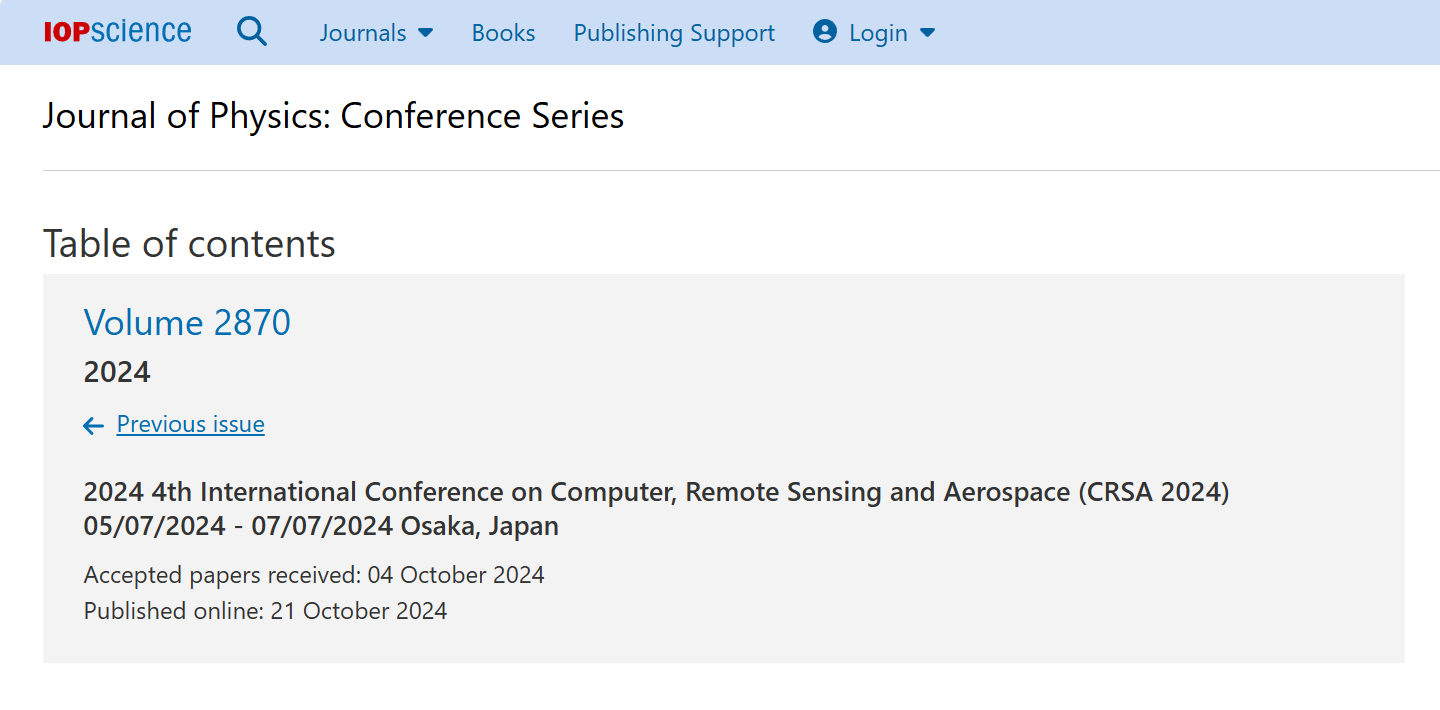
Task: Click the IOPscience logo
Action: pyautogui.click(x=117, y=32)
